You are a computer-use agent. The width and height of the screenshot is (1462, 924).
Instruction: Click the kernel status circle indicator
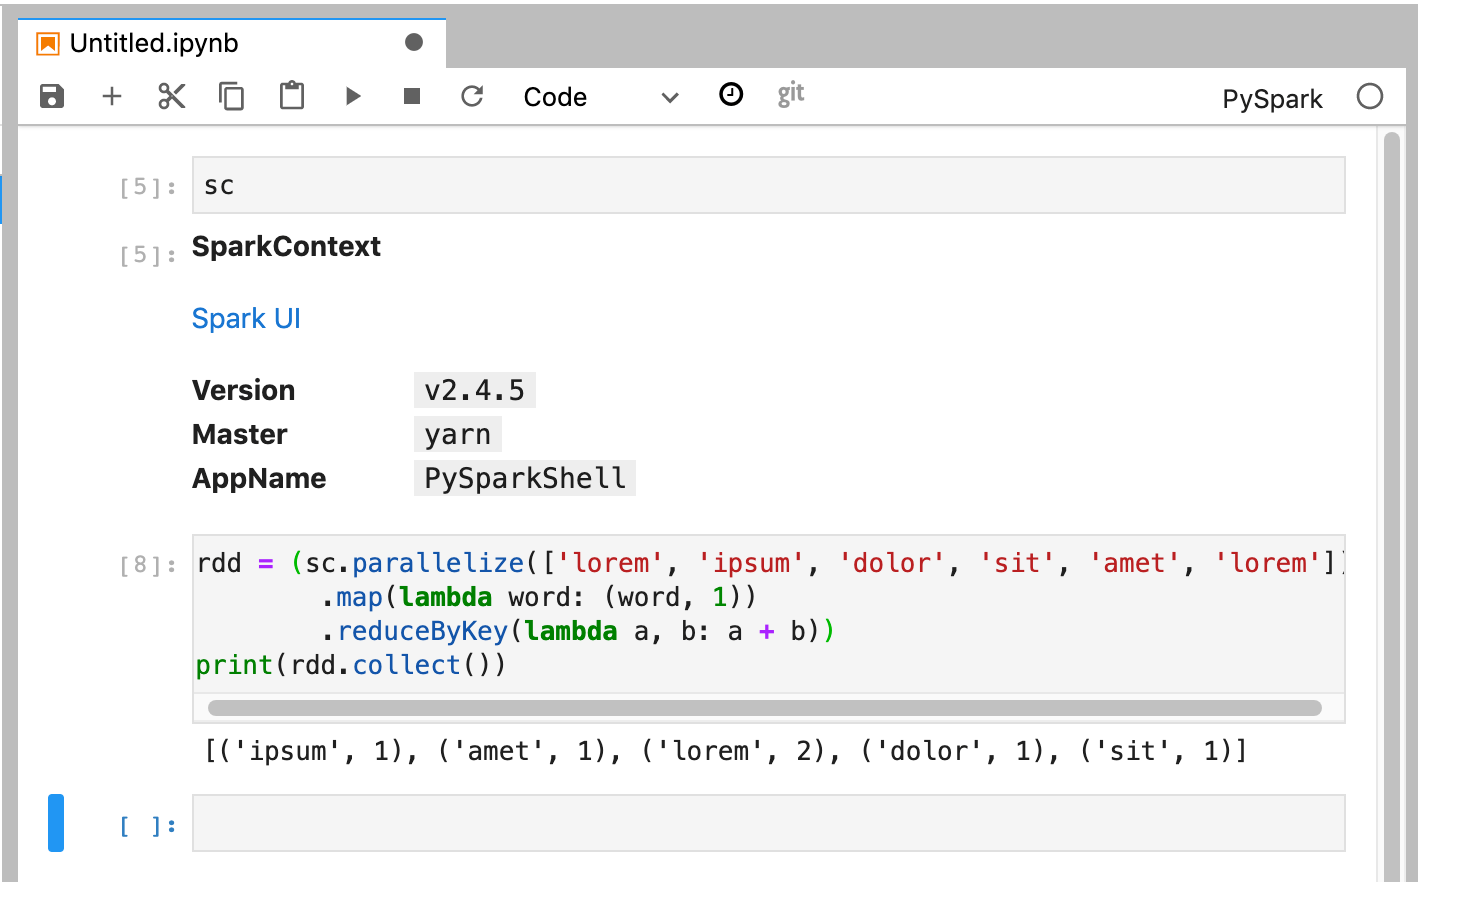click(x=1370, y=97)
